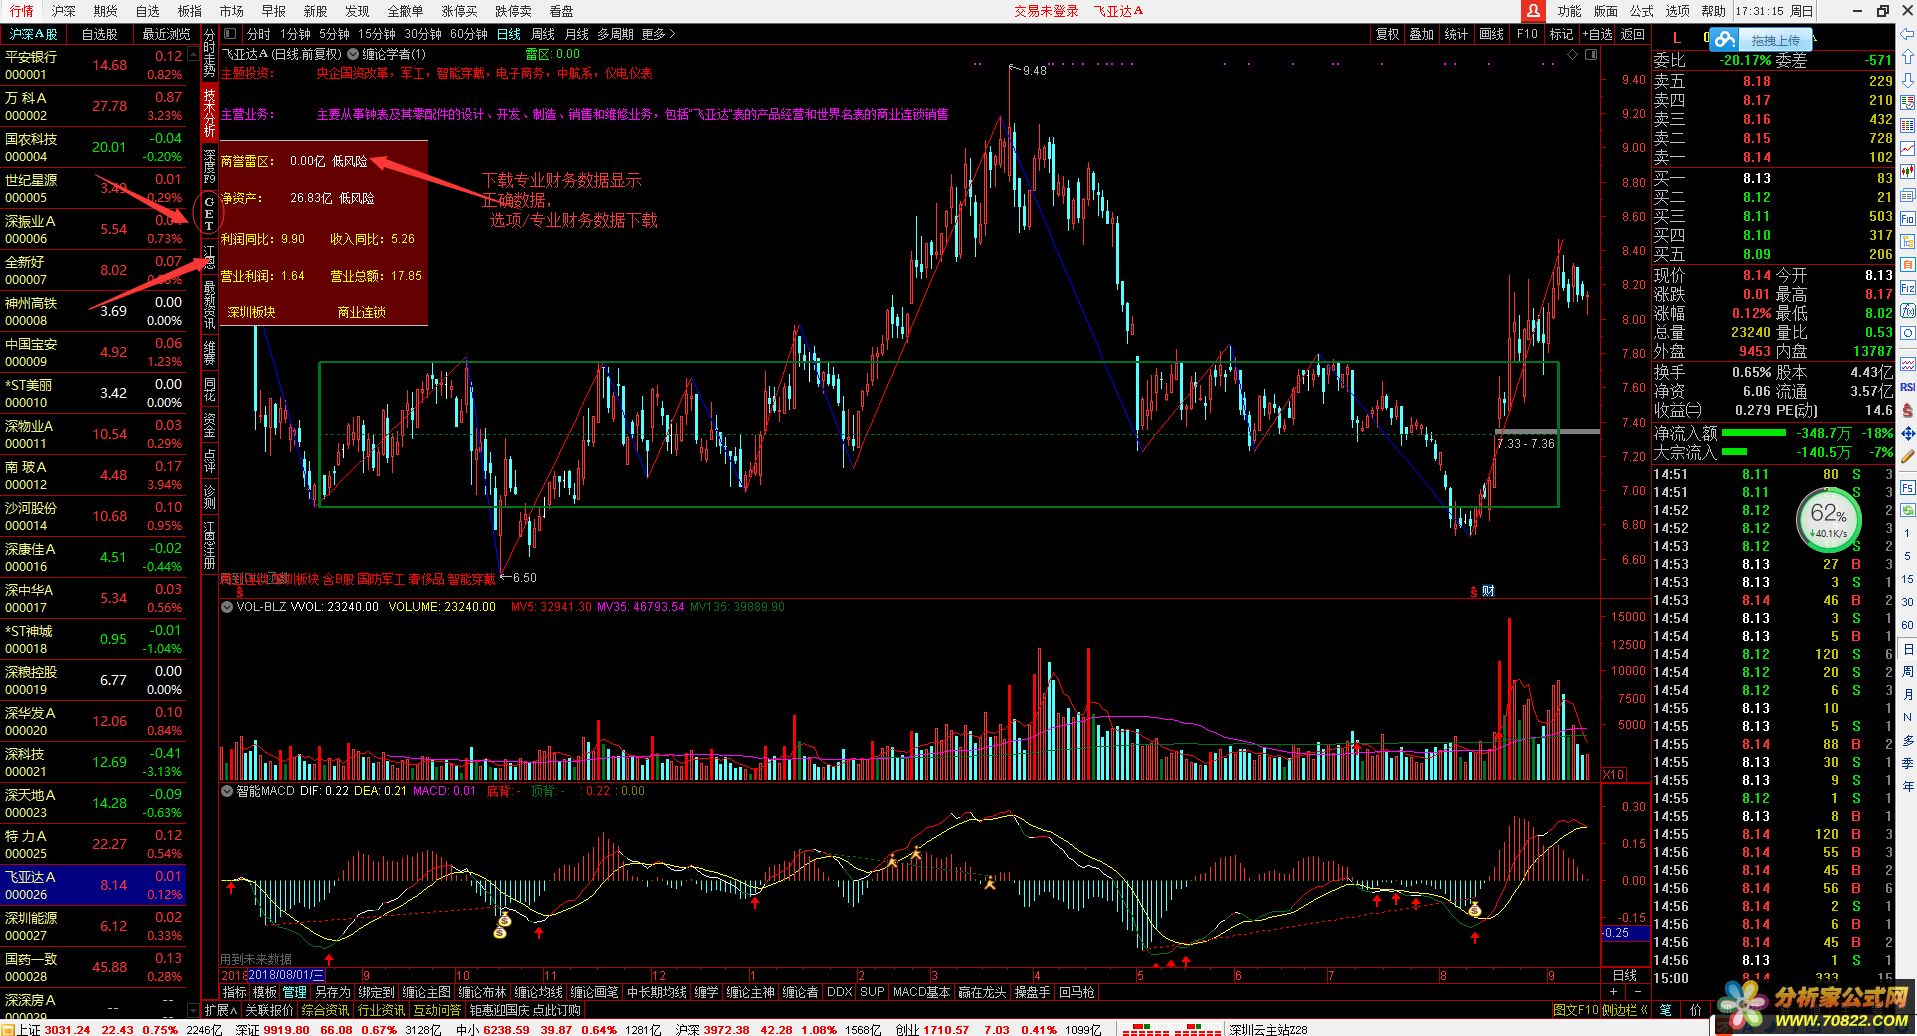Toggle the 智能MACD indicator circle

point(227,791)
